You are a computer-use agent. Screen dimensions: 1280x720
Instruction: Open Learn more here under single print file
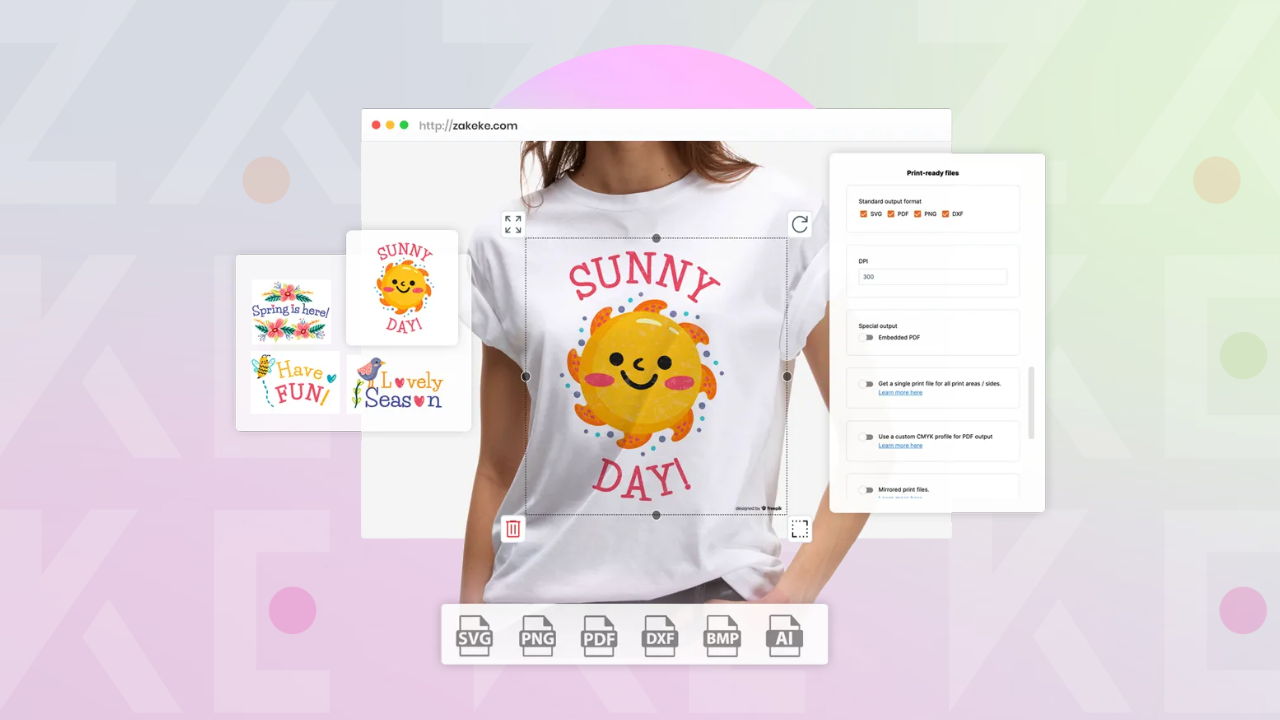coord(900,392)
